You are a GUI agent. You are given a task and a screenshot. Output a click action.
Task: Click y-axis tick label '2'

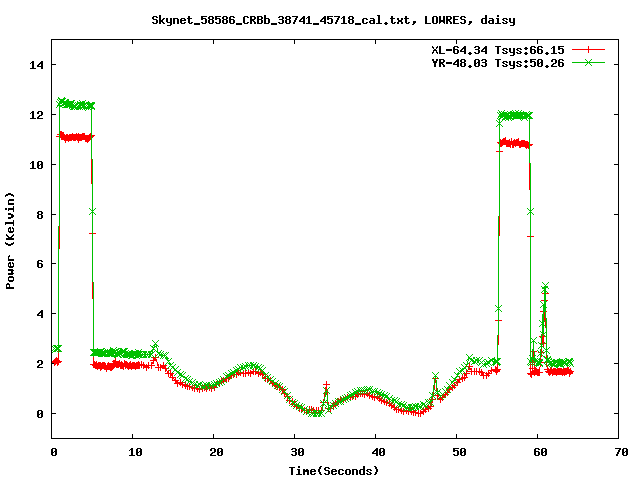click(40, 364)
